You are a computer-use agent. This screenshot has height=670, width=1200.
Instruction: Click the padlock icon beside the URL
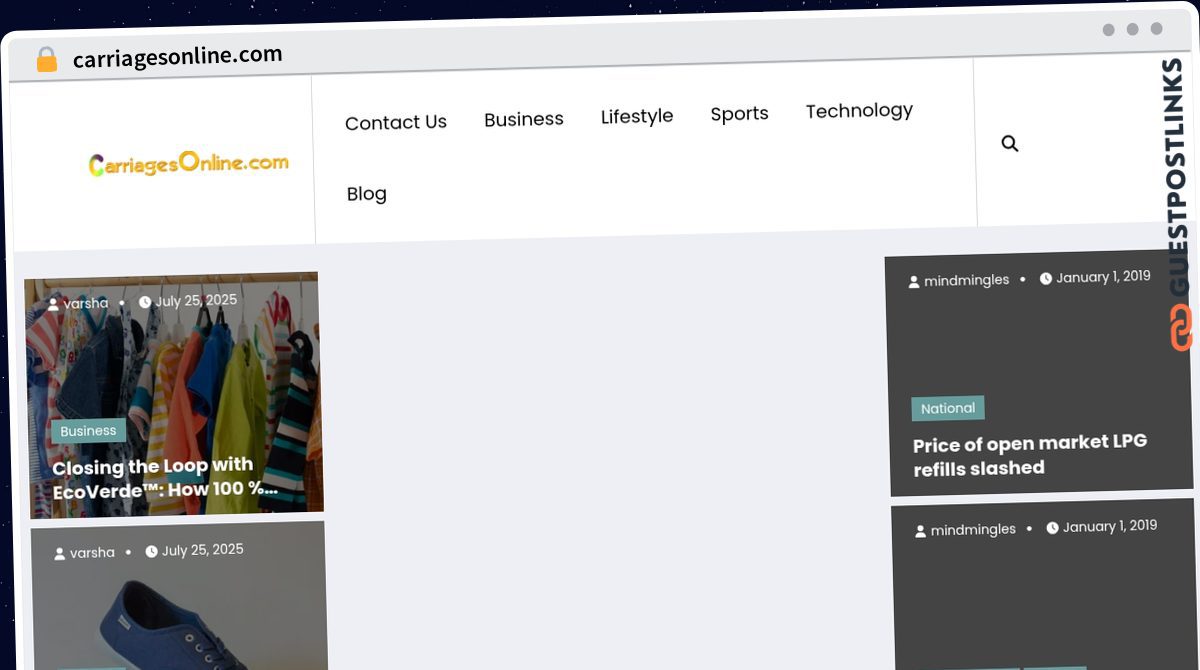pos(47,60)
